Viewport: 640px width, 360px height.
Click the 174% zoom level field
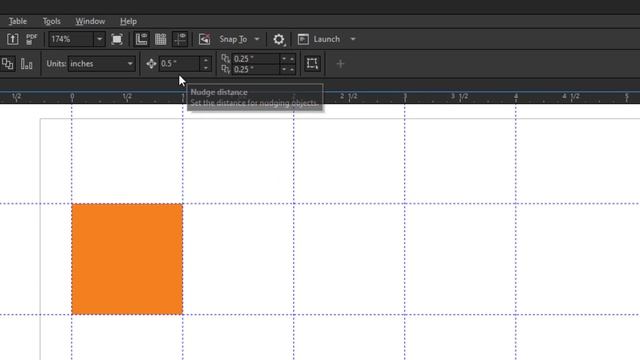click(x=71, y=39)
